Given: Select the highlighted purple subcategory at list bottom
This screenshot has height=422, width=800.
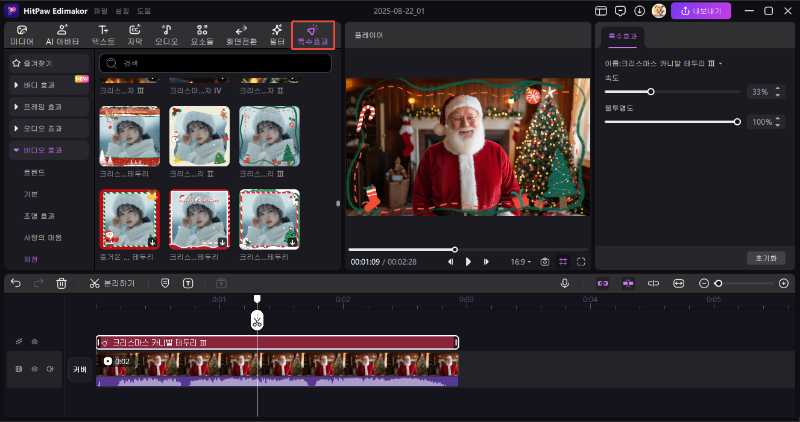Looking at the screenshot, I should click(x=31, y=259).
